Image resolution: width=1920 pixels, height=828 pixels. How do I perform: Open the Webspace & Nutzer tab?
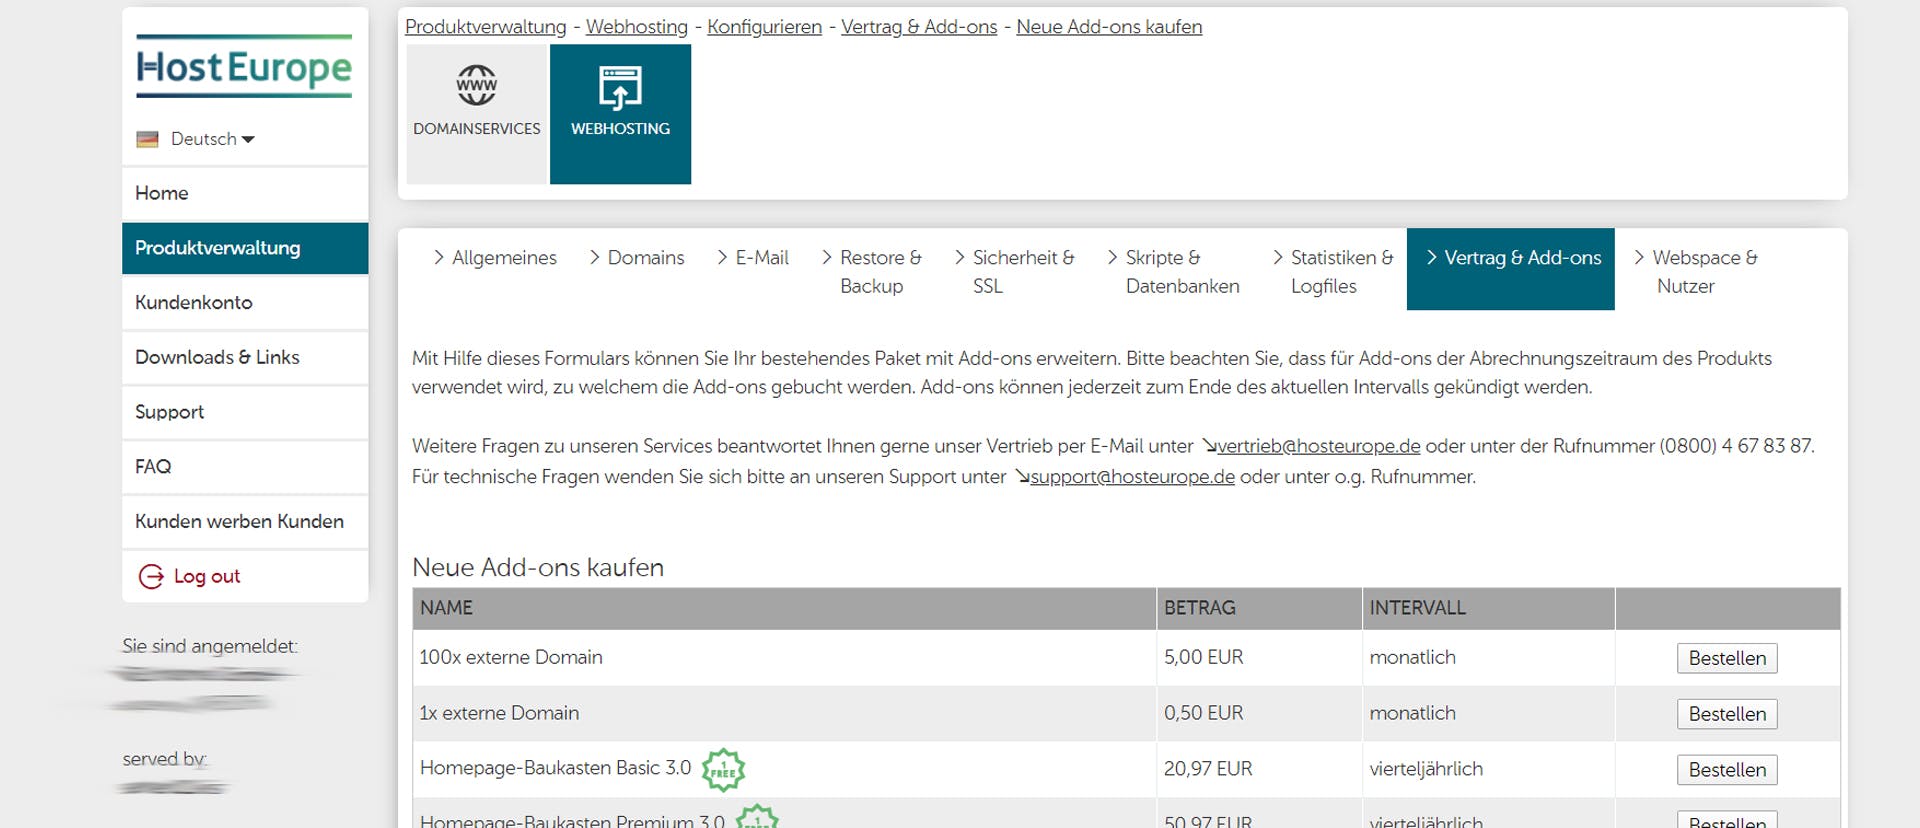tap(1695, 271)
